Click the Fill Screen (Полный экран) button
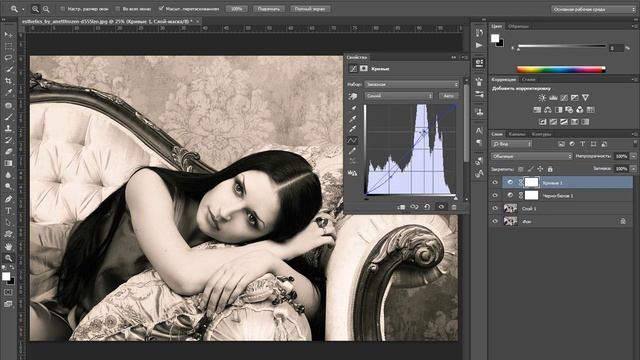The image size is (640, 360). [x=310, y=9]
